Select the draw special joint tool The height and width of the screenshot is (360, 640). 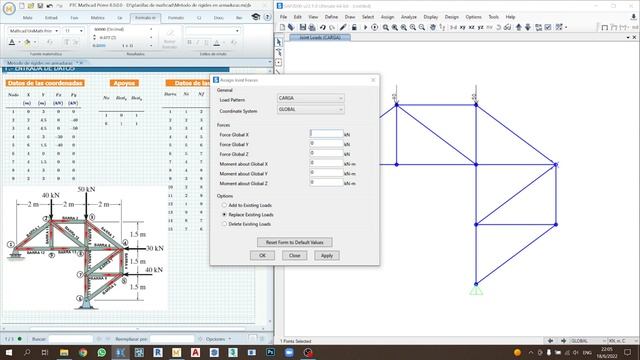pos(279,62)
